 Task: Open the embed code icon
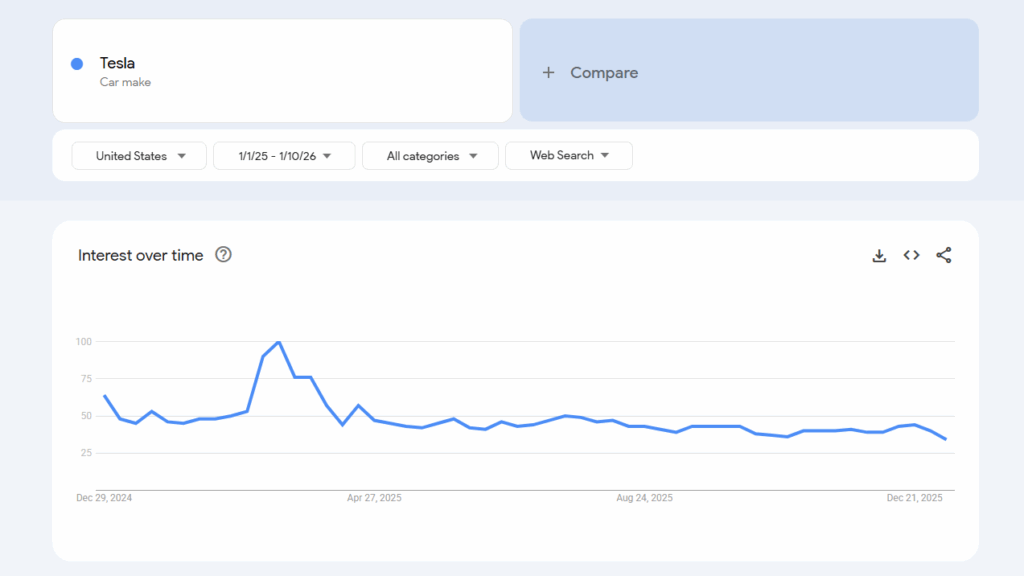coord(911,255)
